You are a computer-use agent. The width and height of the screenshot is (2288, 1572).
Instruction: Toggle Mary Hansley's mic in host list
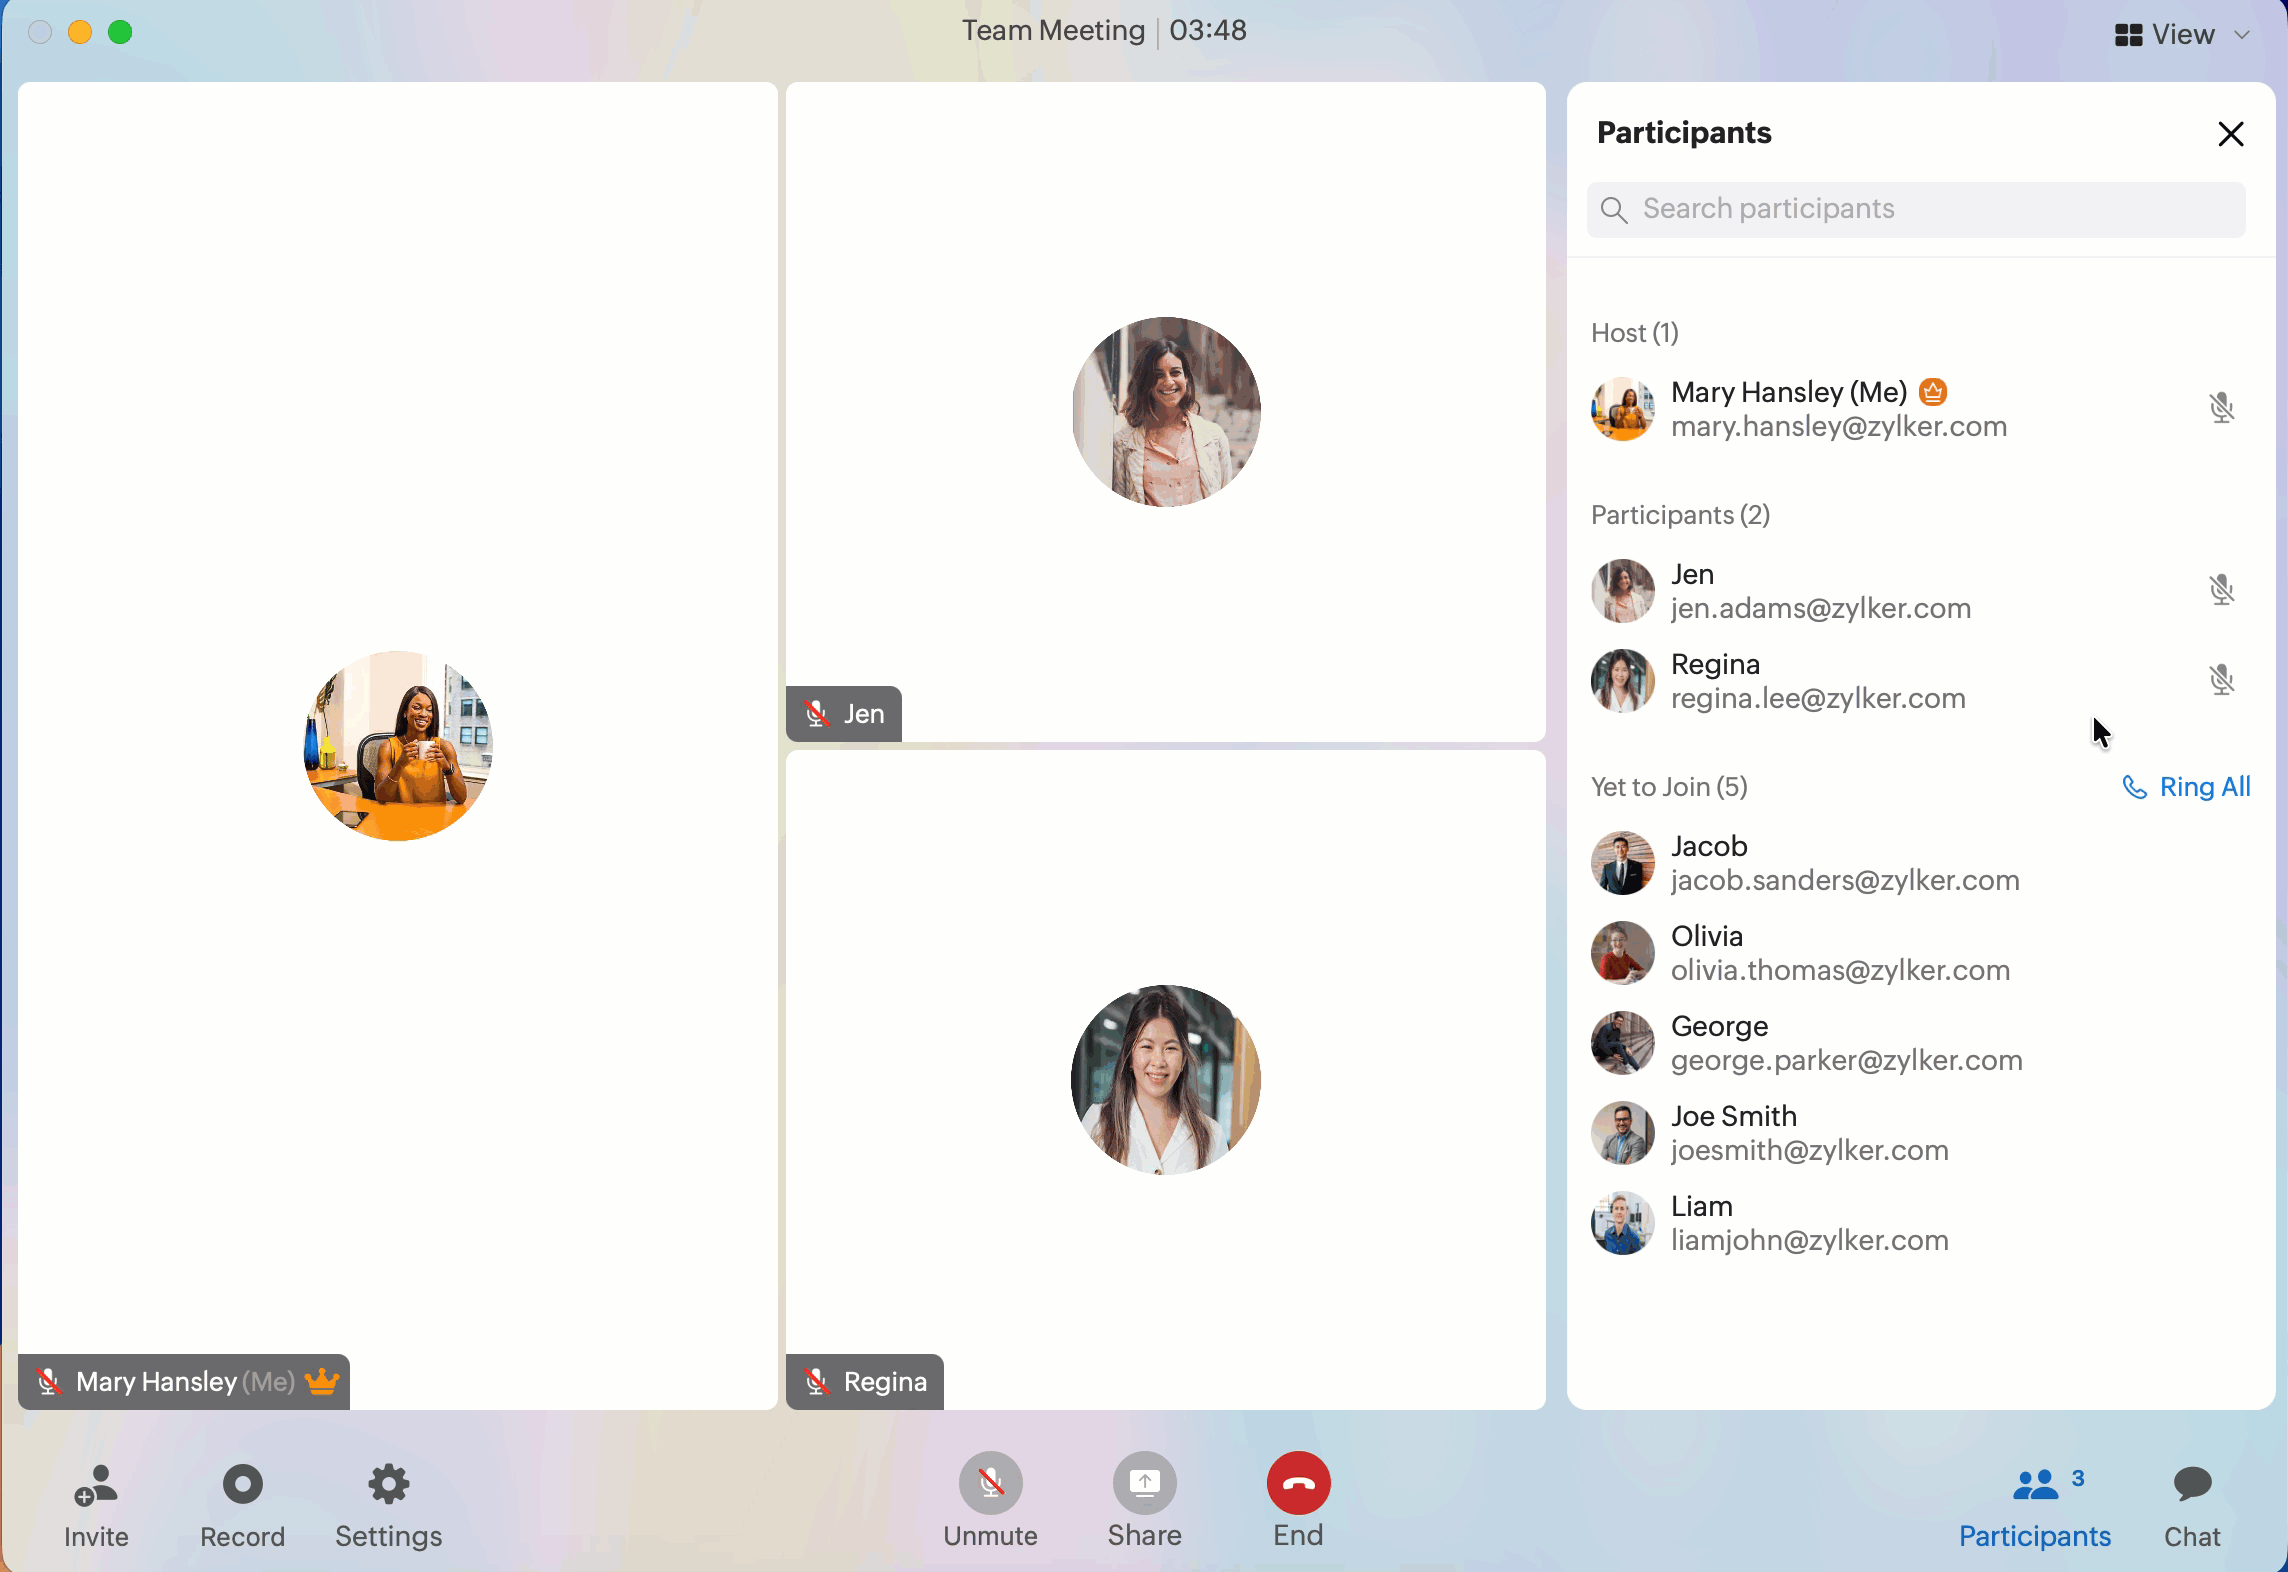coord(2221,408)
